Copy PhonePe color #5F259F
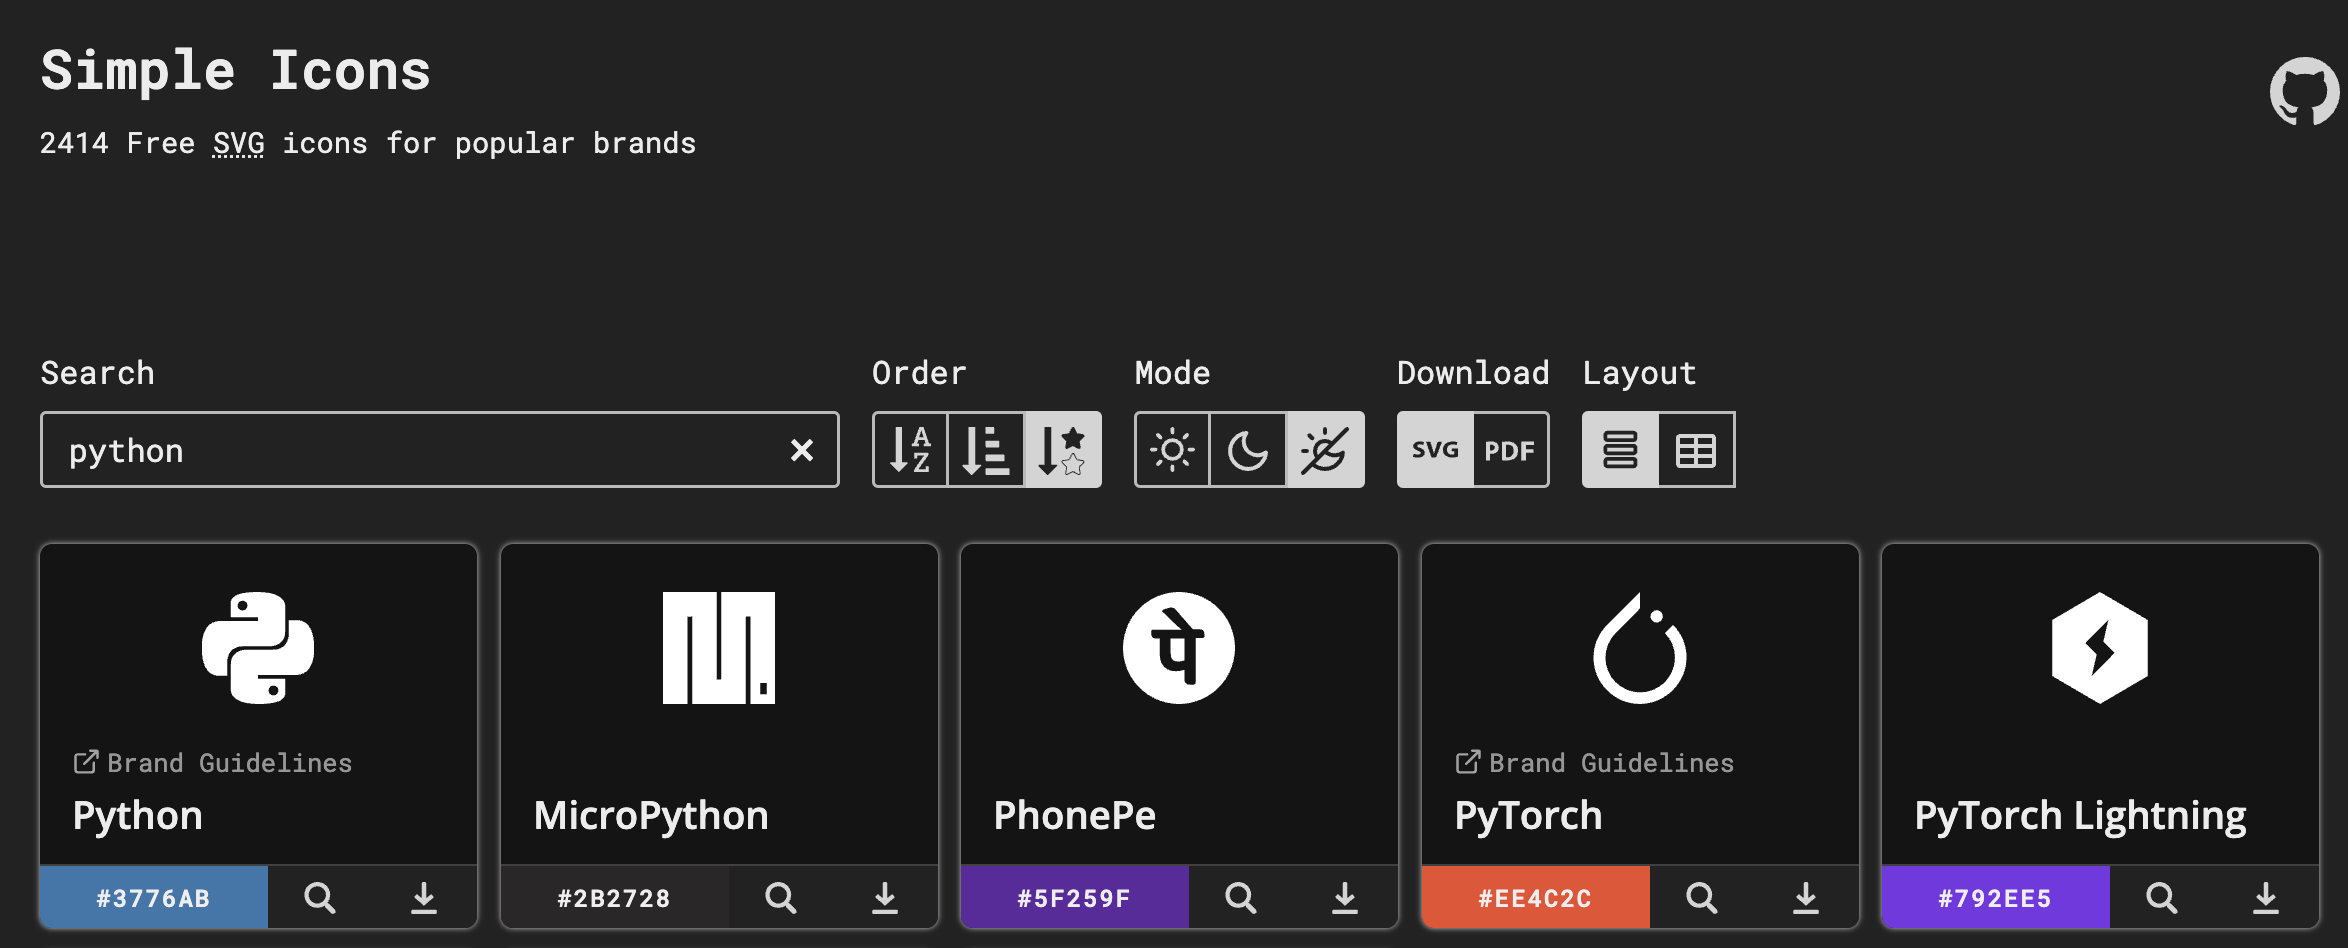 (x=1075, y=897)
